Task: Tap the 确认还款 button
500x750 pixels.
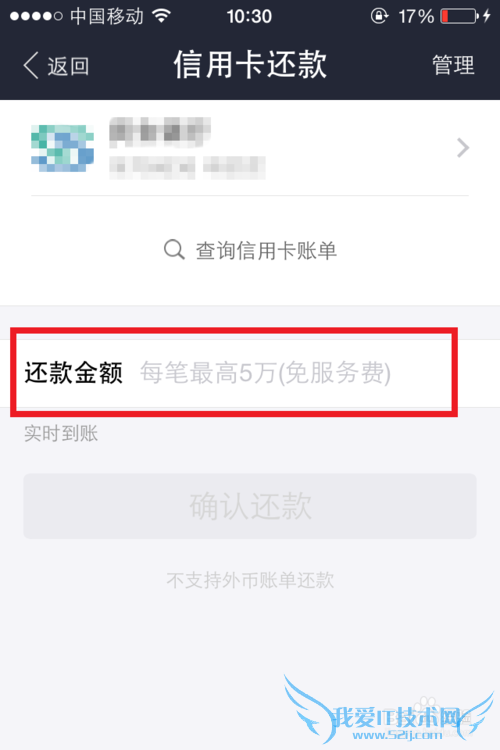Action: (x=250, y=506)
